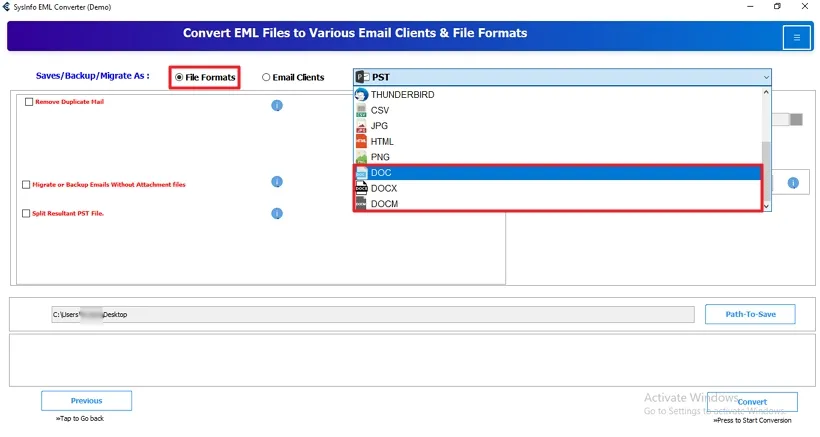Enable Remove Duplicate Mail checkbox
This screenshot has width=820, height=437.
(x=29, y=102)
